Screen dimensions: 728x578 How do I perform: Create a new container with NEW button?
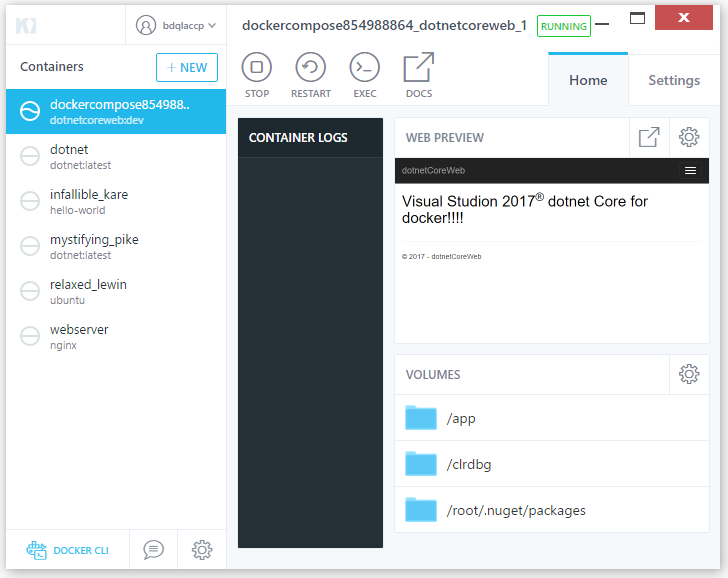[x=187, y=67]
